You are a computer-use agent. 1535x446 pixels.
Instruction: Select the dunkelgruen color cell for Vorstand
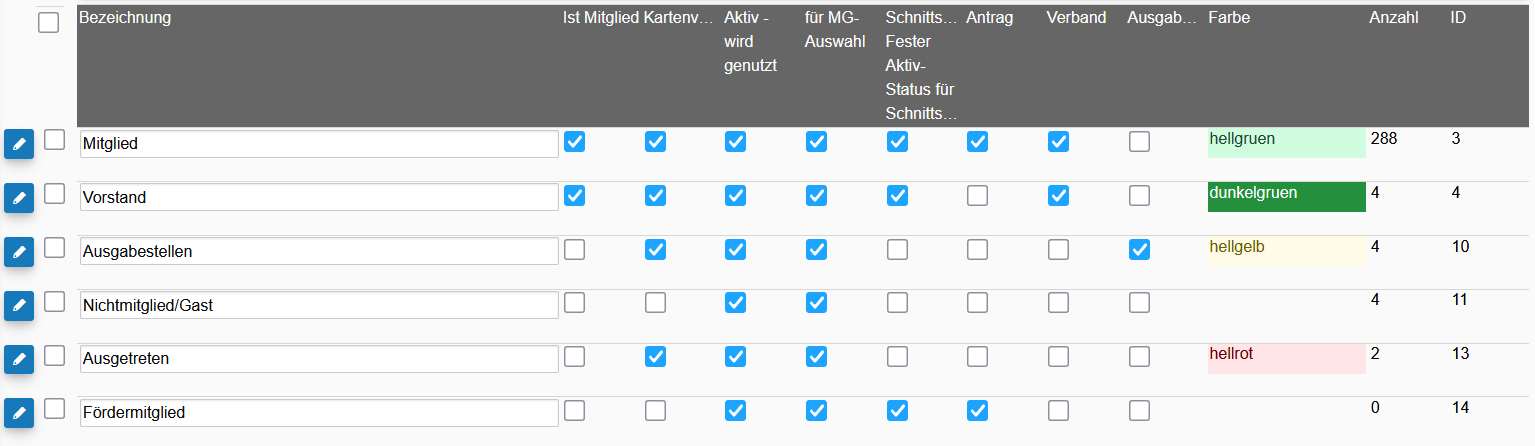(1286, 197)
